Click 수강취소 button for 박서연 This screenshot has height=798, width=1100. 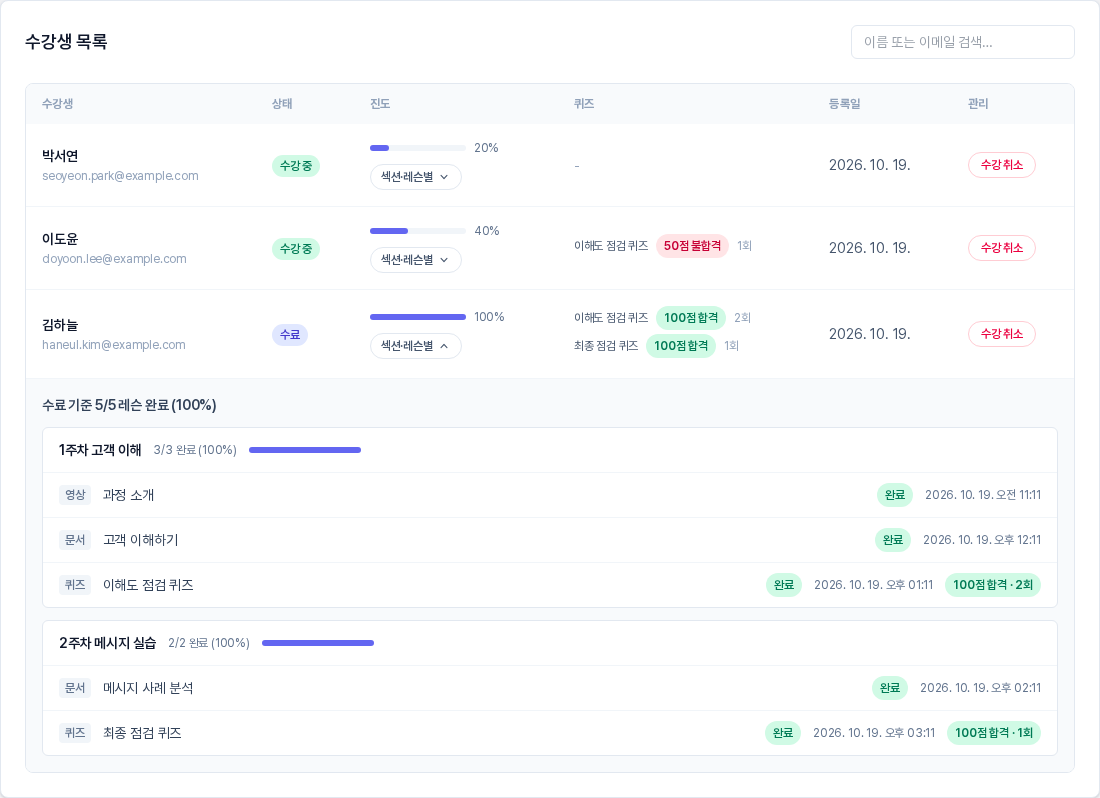coord(1002,165)
